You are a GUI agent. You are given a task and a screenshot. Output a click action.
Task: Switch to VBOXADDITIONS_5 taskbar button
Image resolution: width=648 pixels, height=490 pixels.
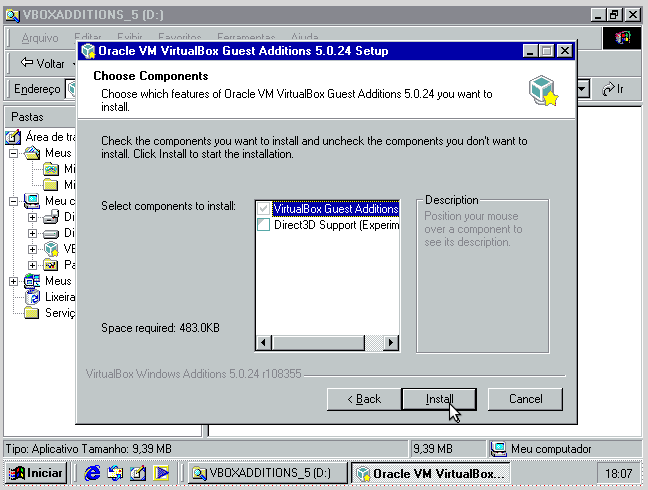click(x=268, y=473)
